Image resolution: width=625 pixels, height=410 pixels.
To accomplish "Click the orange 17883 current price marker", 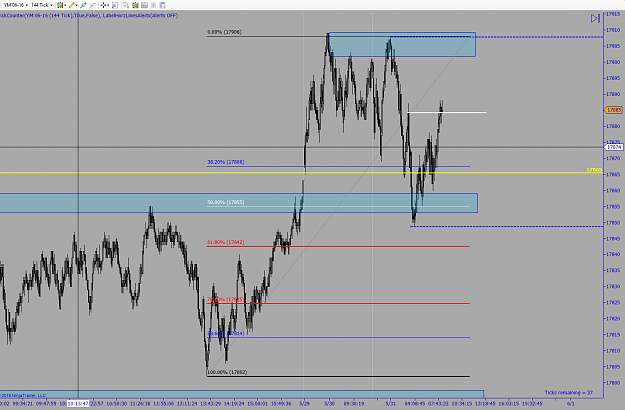I will [614, 110].
